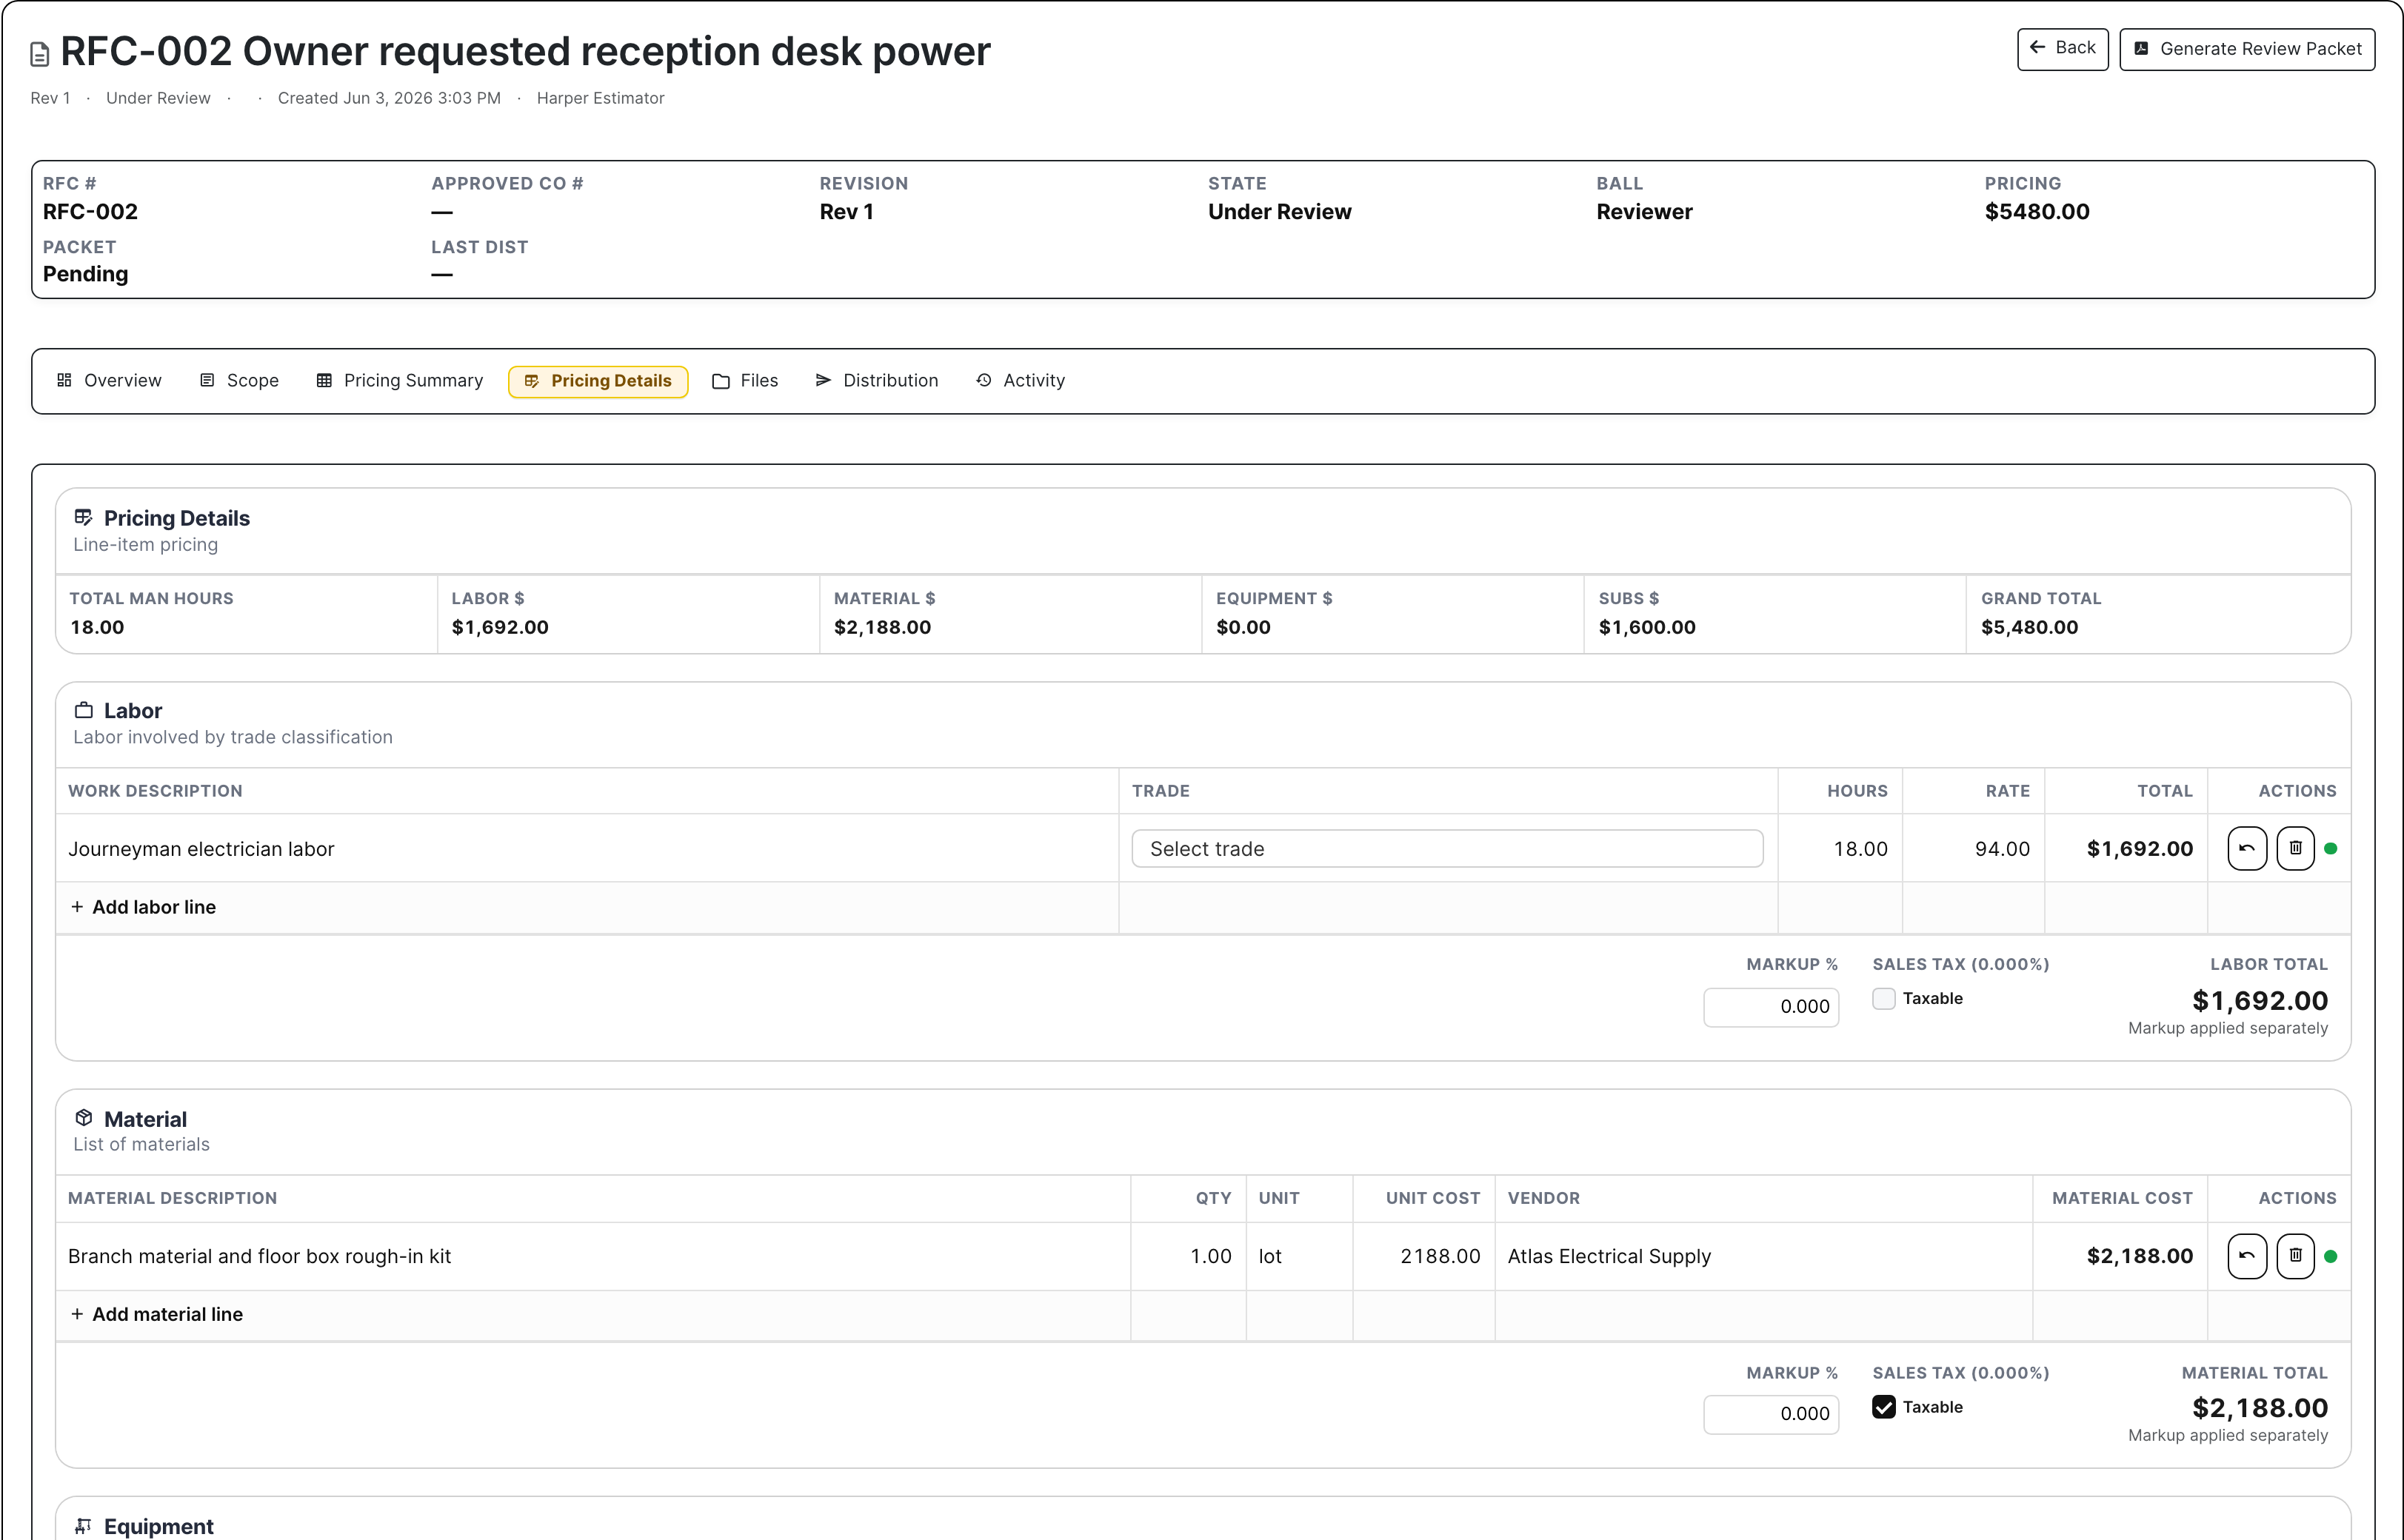Click the green status dot on the material row
This screenshot has width=2404, height=1540.
coord(2331,1256)
